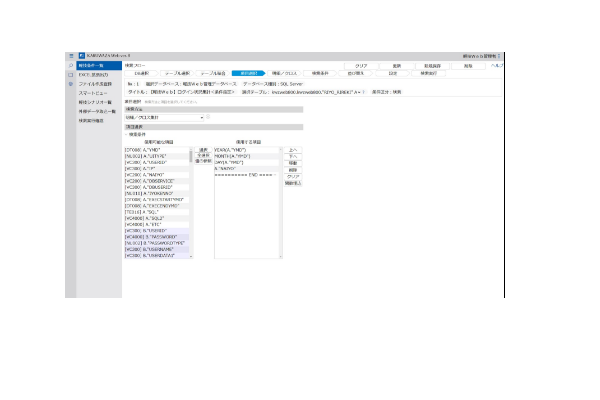Open the method dropdown above the field lists

pos(164,117)
